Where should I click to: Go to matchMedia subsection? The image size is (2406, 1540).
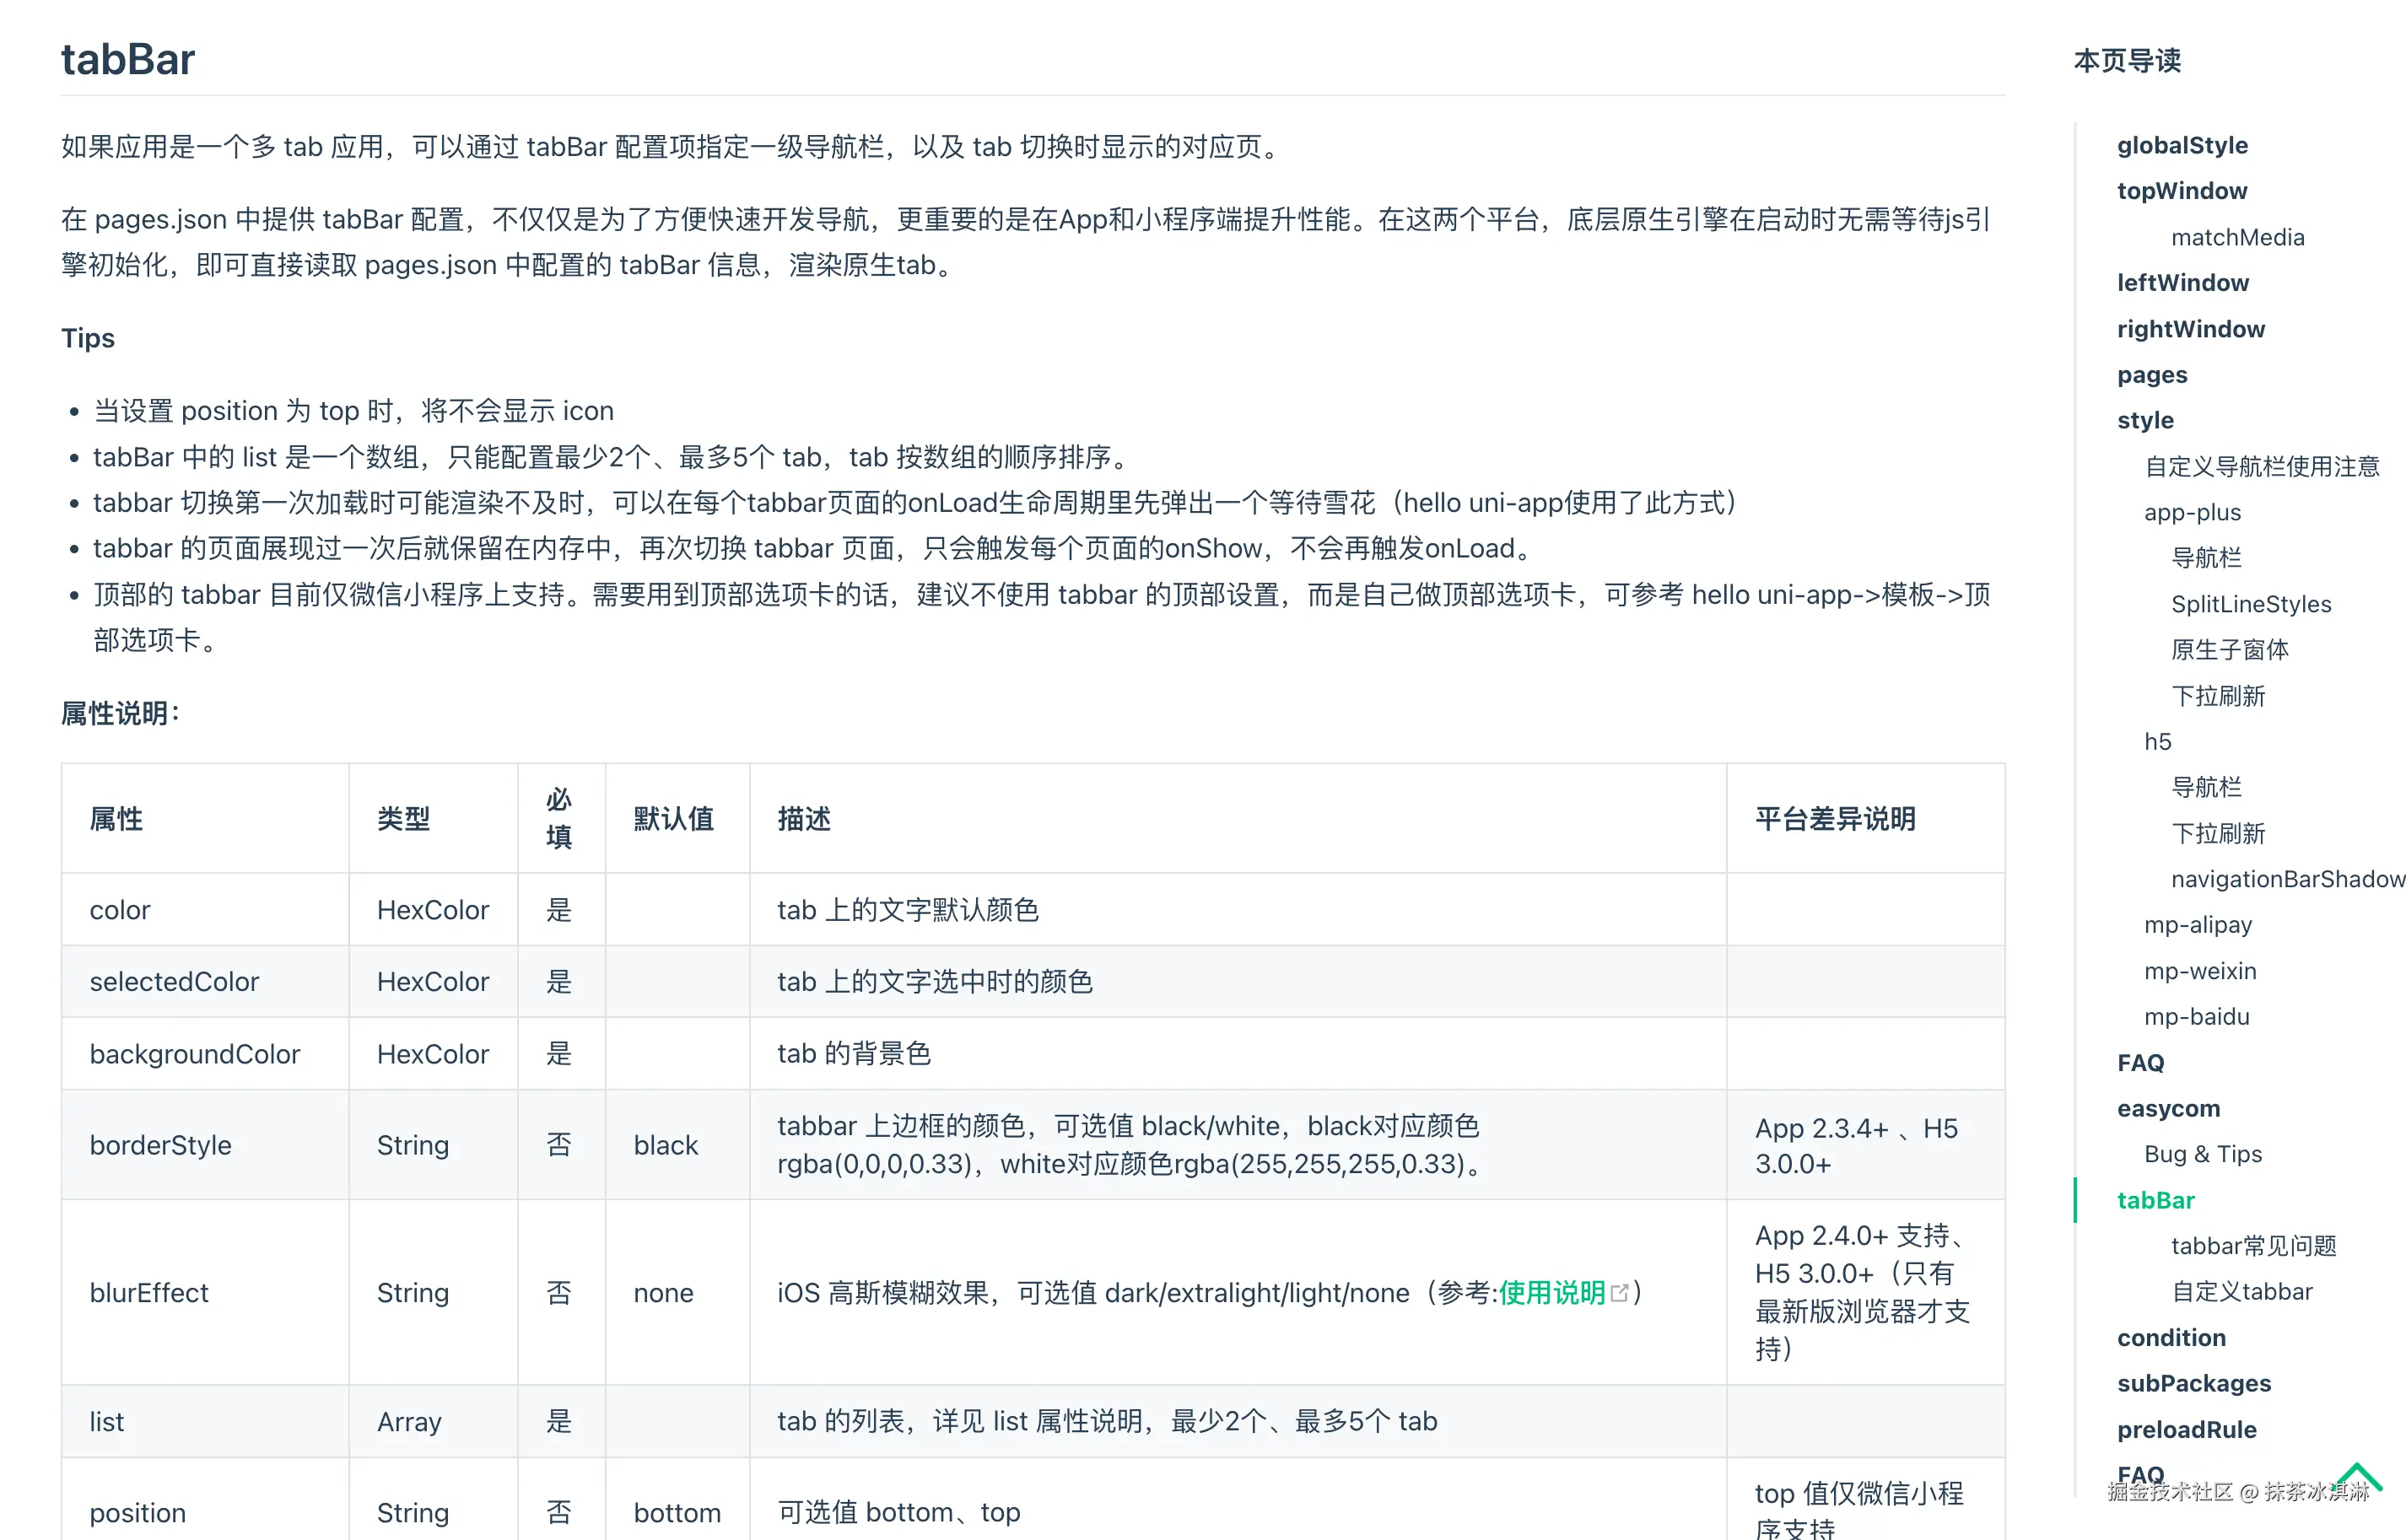point(2237,237)
